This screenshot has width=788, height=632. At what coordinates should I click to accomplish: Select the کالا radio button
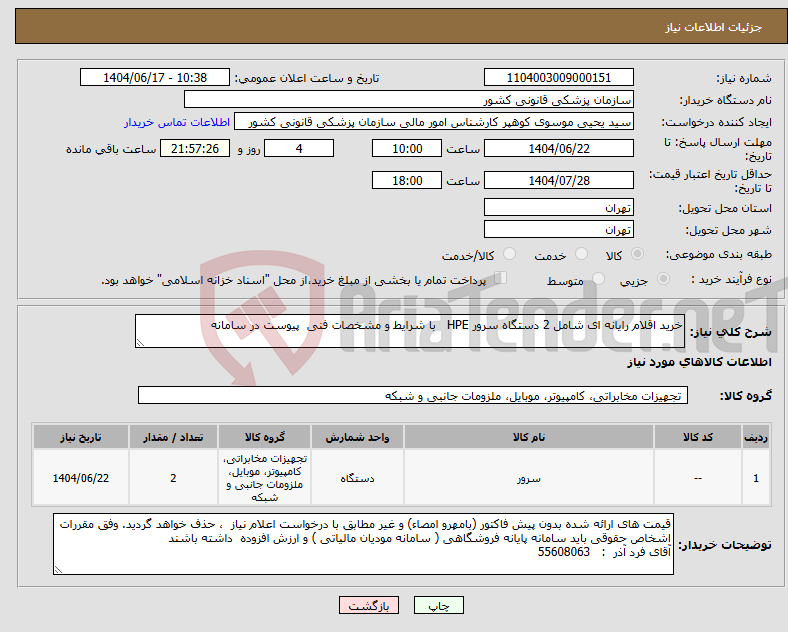pyautogui.click(x=637, y=254)
